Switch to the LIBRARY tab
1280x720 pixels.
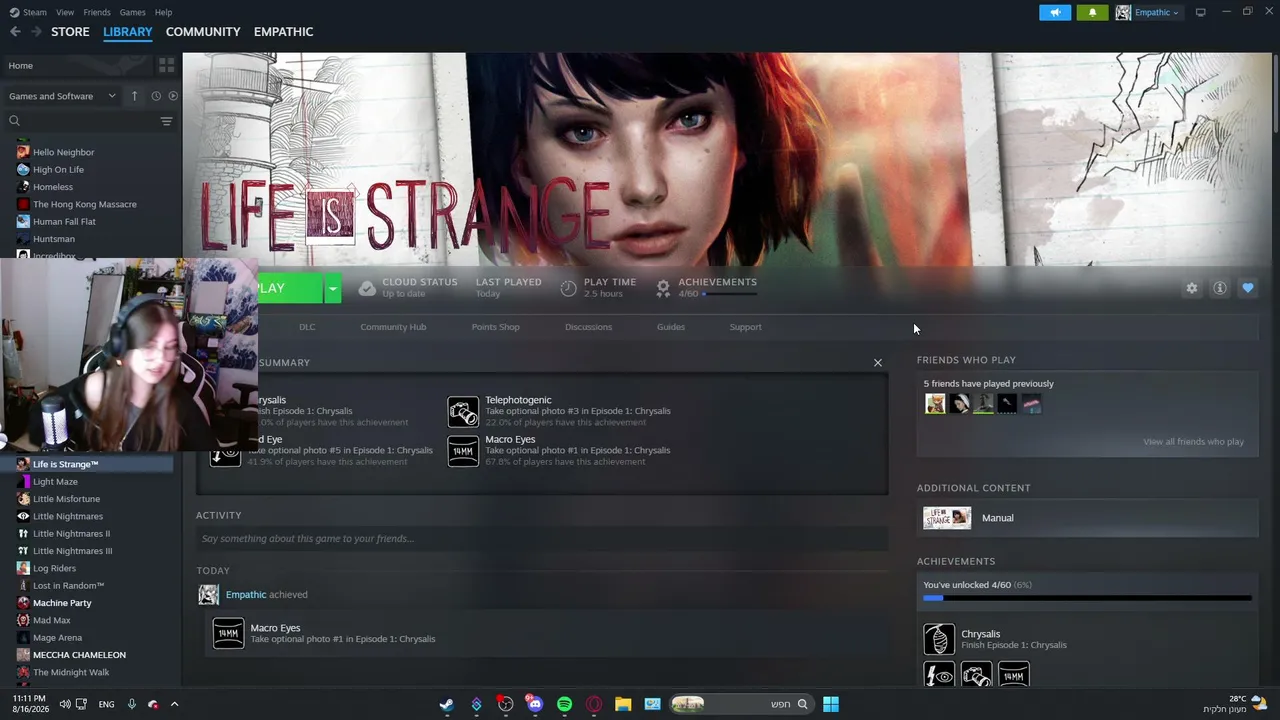tap(128, 32)
